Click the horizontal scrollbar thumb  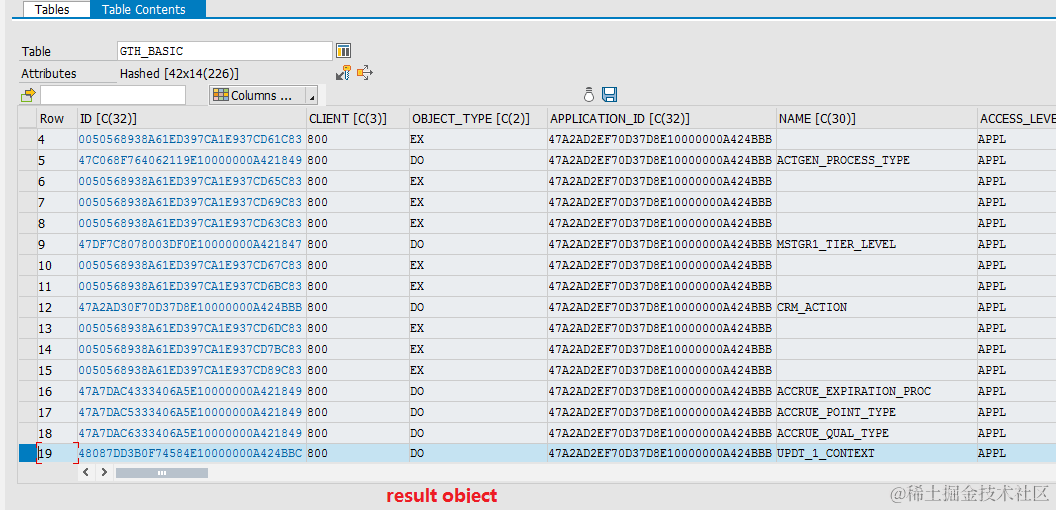(x=162, y=473)
